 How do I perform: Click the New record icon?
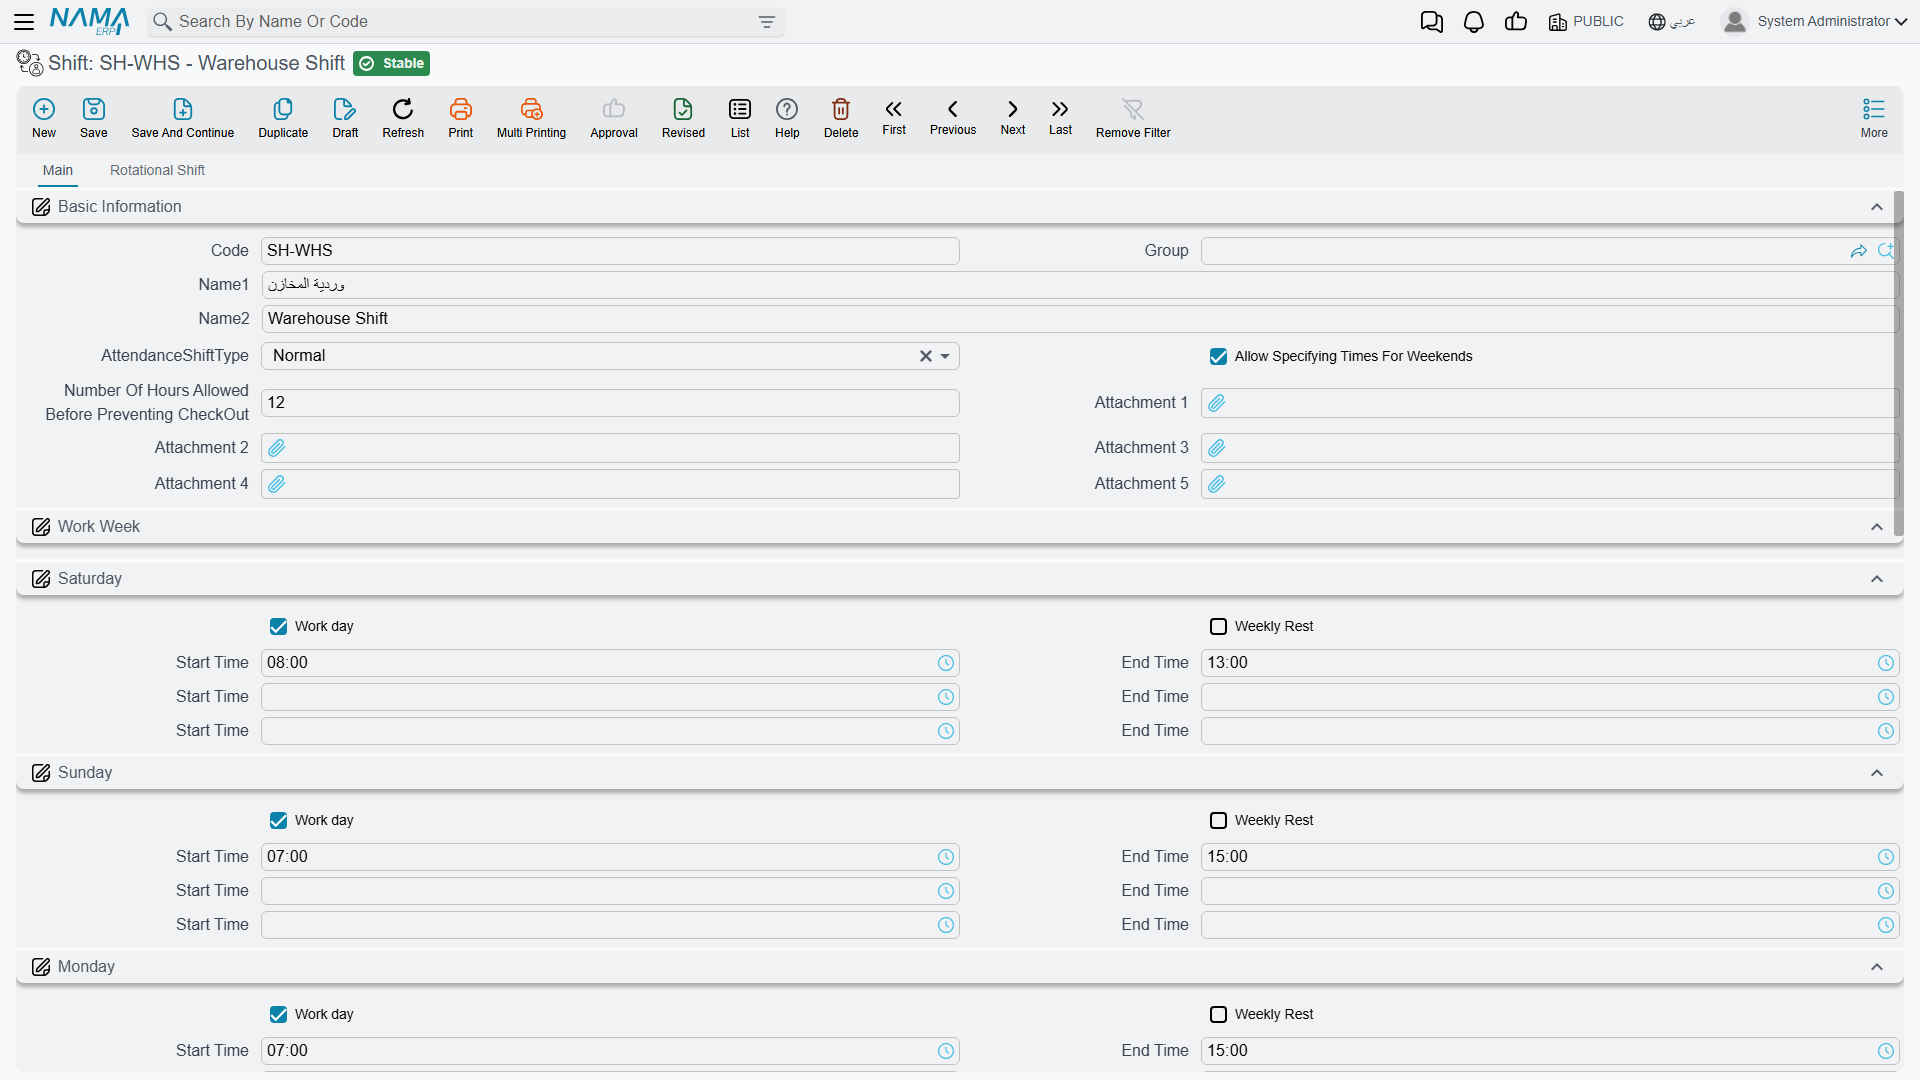(x=44, y=109)
